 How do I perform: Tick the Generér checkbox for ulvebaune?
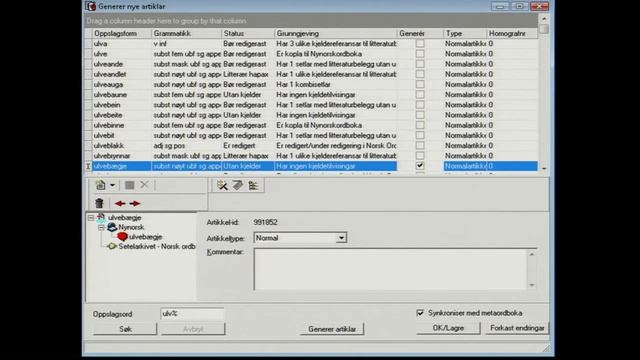(420, 94)
